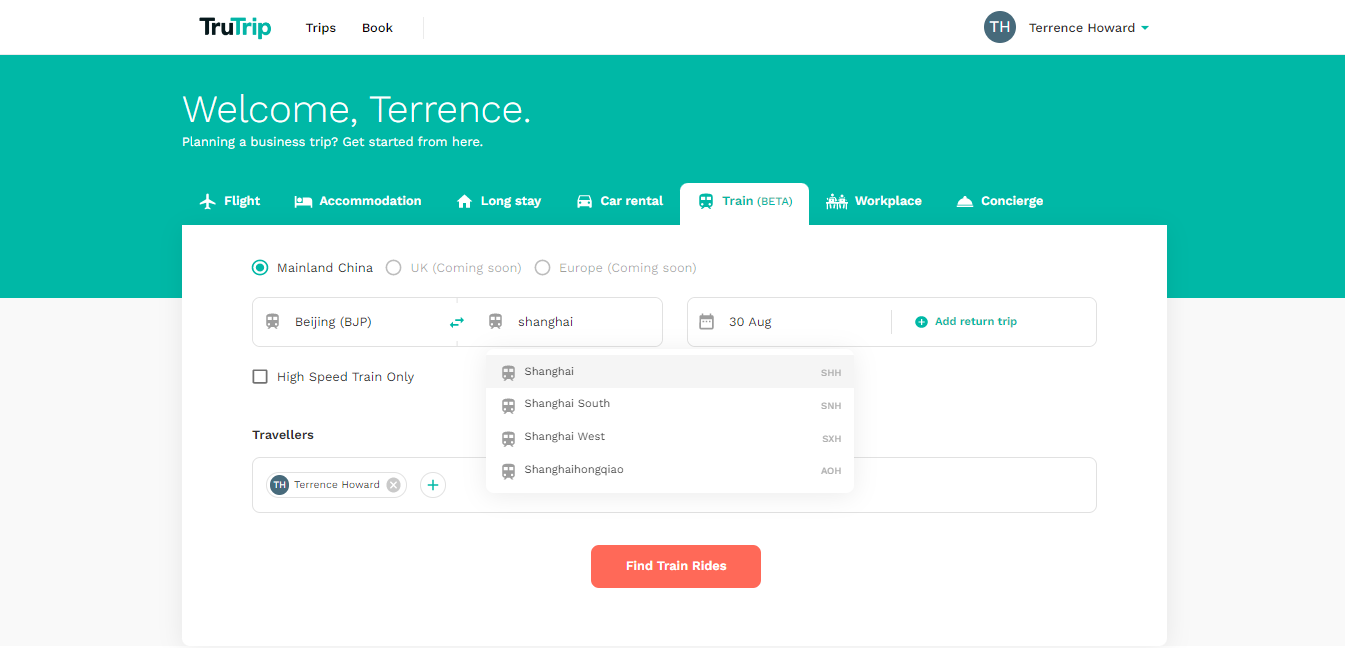Click the bell icon on Concierge tab
Screen dimensions: 1345x648
tap(965, 201)
